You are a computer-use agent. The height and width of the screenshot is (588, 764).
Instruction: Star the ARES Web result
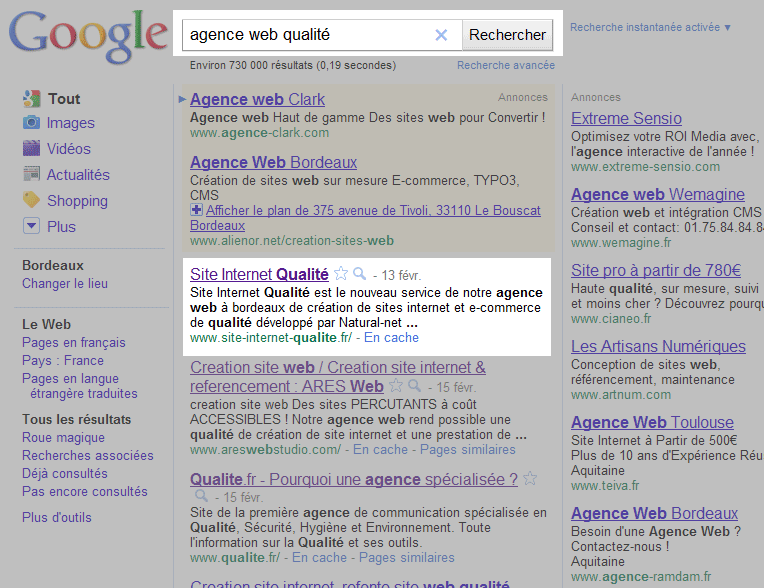click(396, 385)
